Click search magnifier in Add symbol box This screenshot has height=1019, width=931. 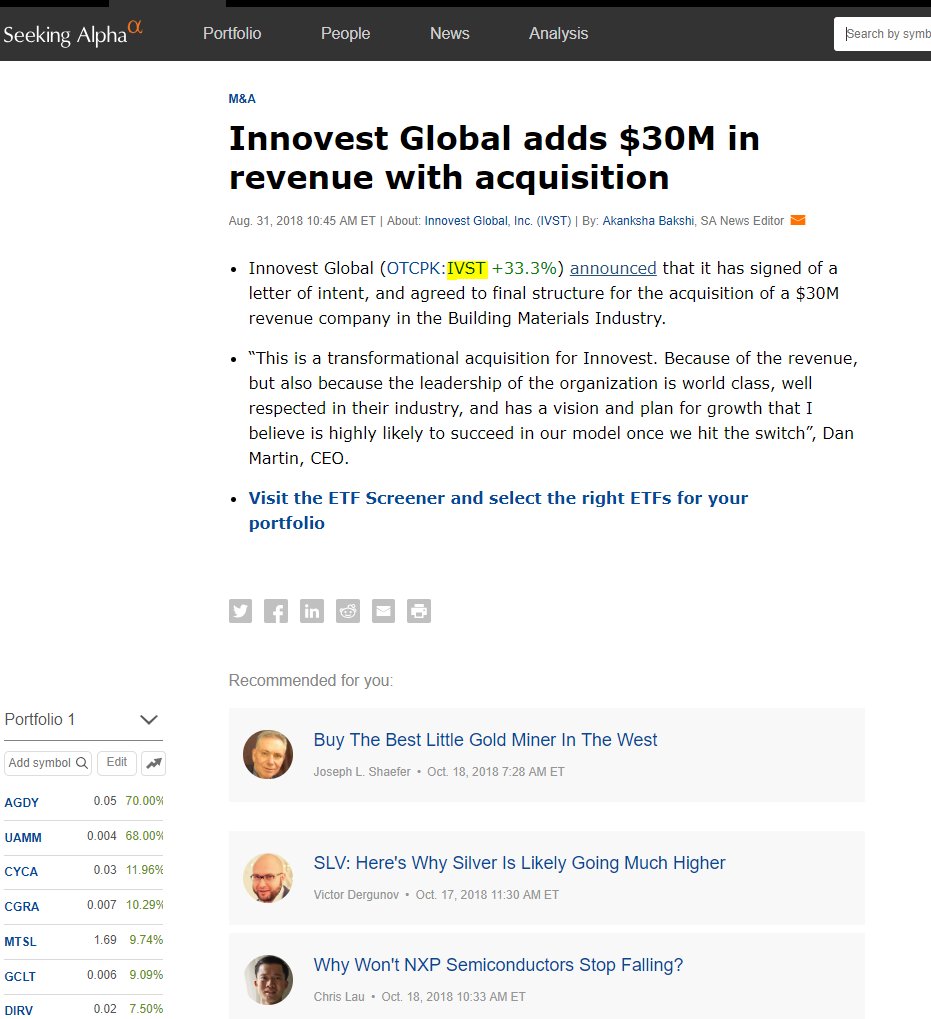[x=81, y=763]
